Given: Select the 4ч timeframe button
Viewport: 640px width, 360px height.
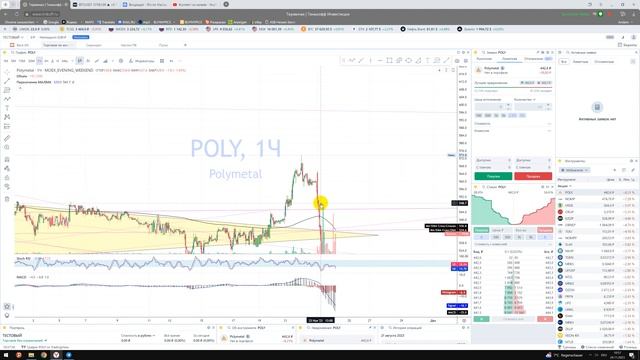Looking at the screenshot, I should click(x=46, y=61).
